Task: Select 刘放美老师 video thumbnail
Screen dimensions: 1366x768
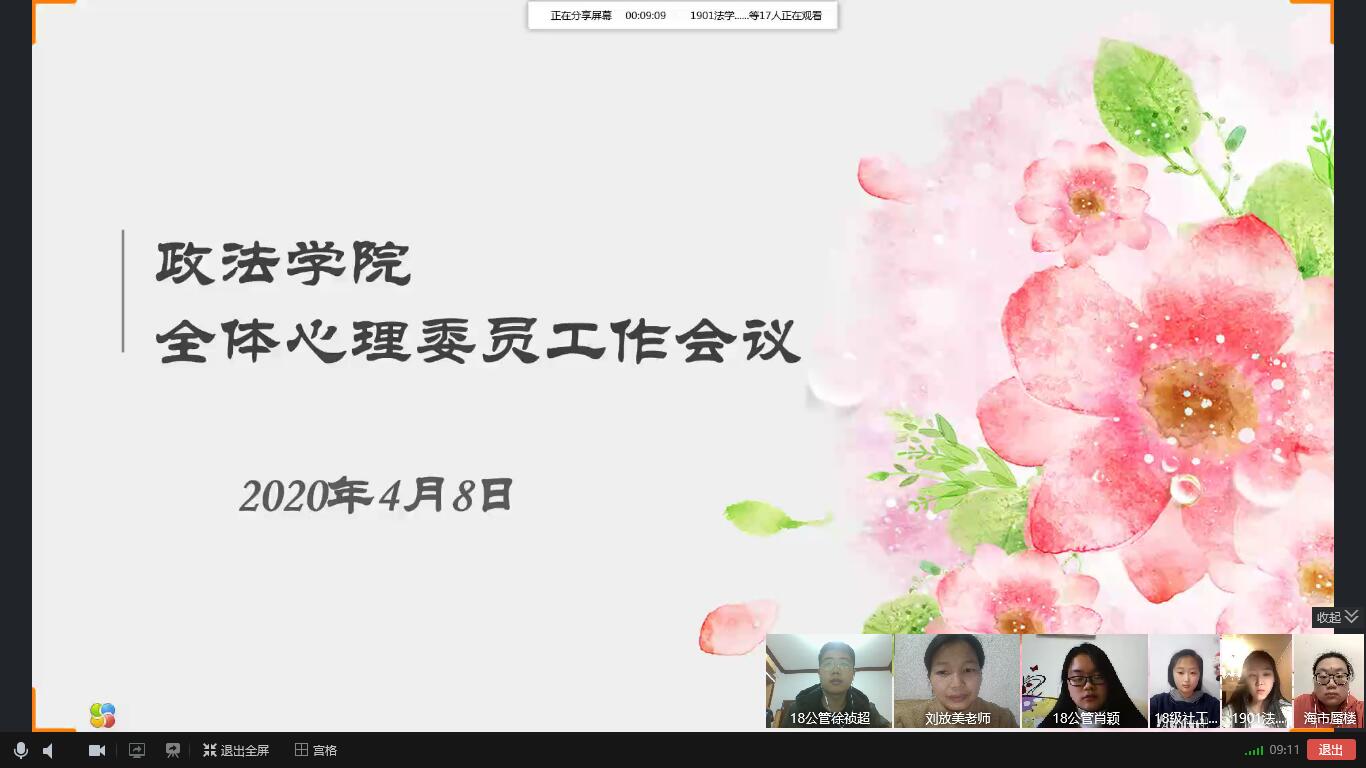Action: 957,681
